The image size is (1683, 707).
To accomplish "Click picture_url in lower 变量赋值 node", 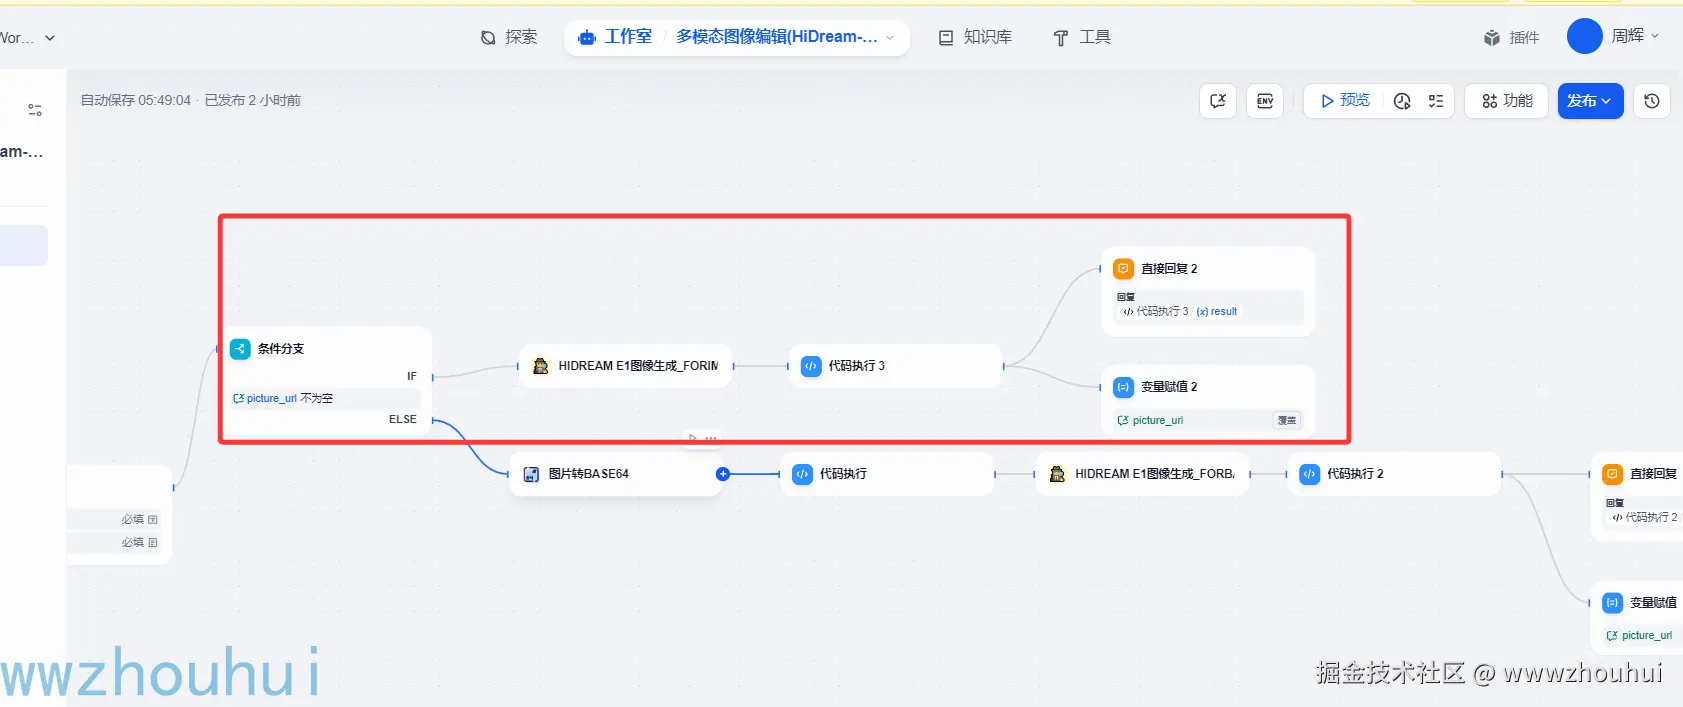I will (x=1639, y=636).
